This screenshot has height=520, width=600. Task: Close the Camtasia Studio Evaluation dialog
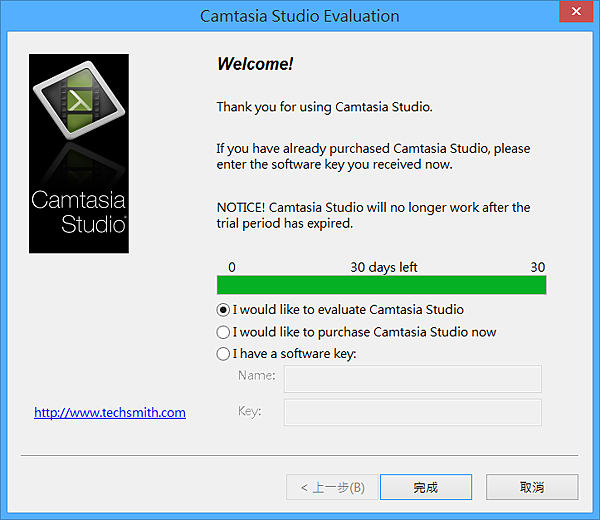(x=576, y=11)
